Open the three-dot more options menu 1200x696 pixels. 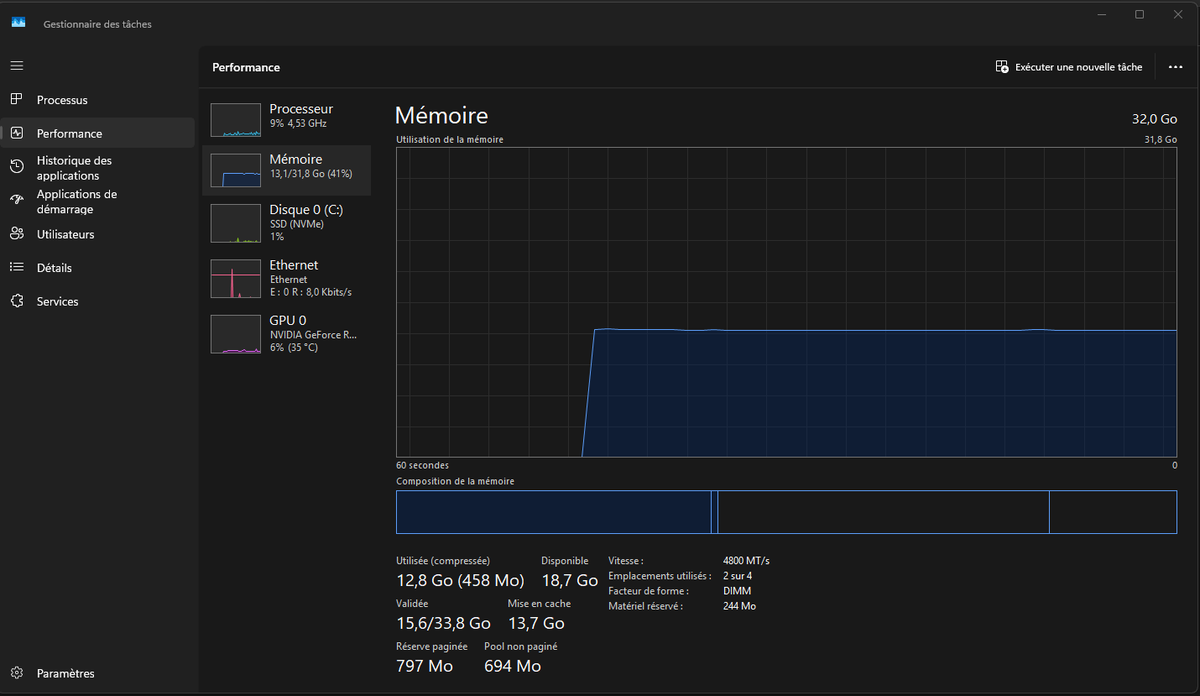click(1175, 67)
